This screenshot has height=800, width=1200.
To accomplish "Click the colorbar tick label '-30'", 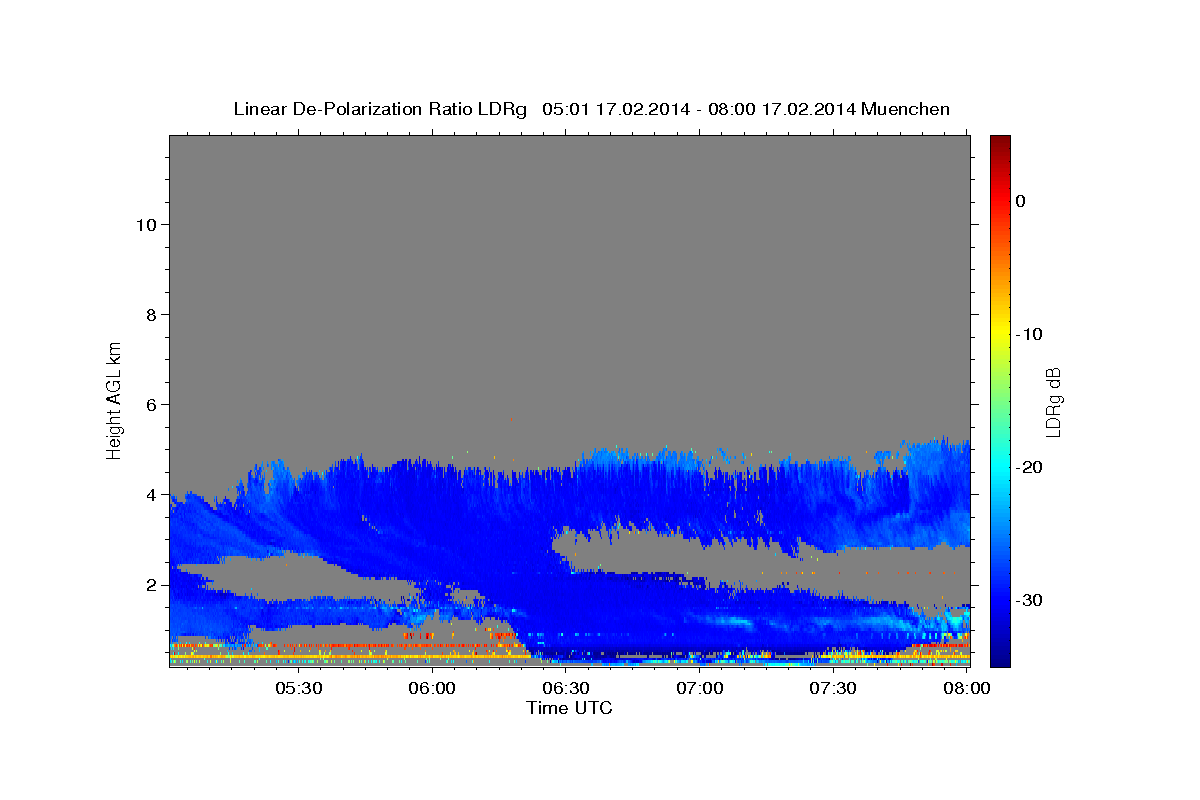I will pos(1030,600).
